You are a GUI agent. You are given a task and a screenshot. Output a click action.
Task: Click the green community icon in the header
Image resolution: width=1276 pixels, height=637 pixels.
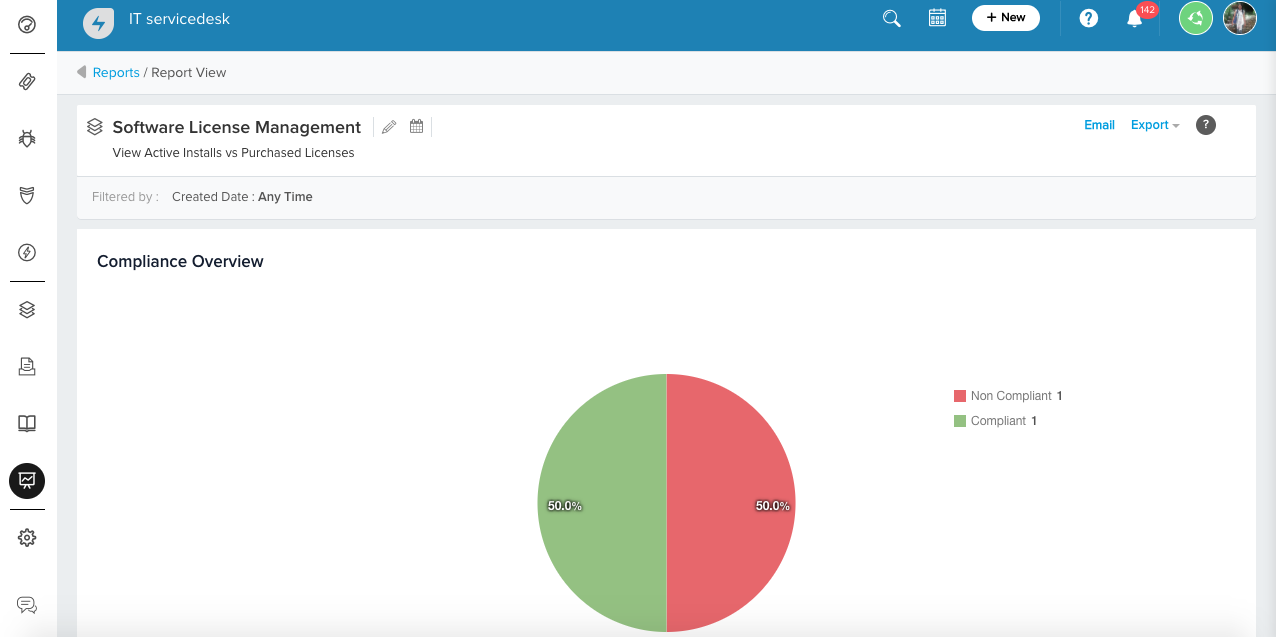pos(1195,18)
